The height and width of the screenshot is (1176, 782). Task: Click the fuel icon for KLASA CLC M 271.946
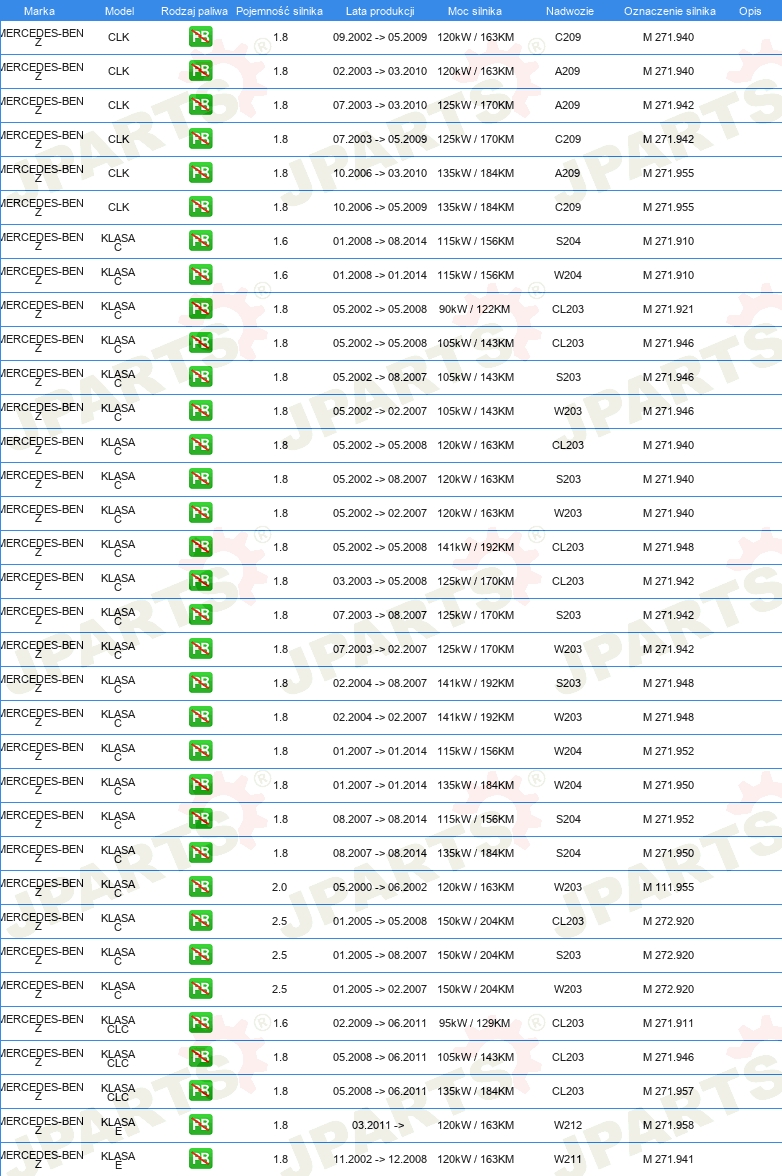coord(200,1056)
